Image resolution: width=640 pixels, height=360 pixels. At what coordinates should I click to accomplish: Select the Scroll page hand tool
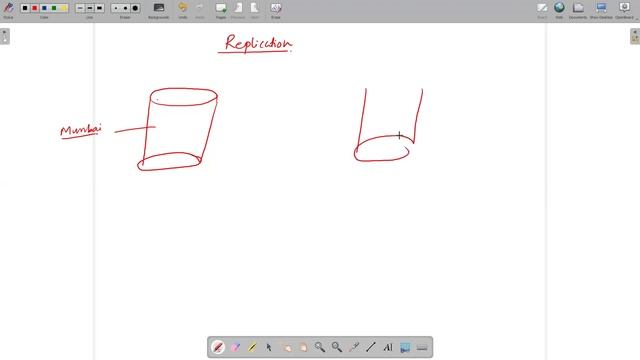(303, 347)
